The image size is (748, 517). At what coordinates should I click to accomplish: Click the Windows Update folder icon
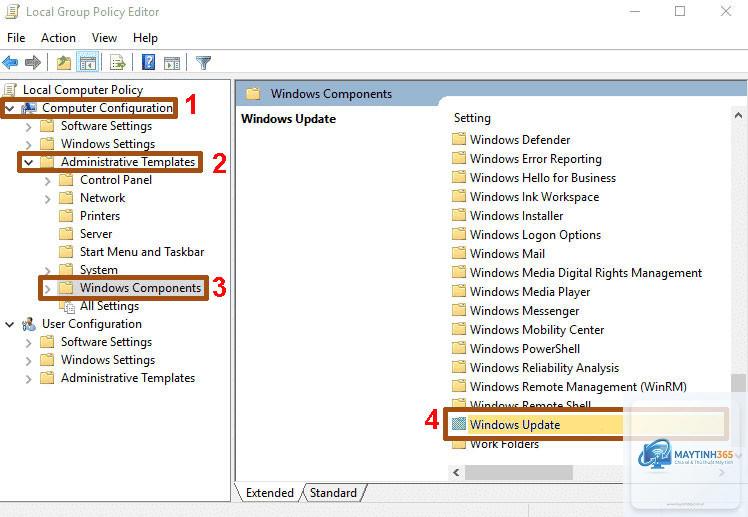pos(458,424)
